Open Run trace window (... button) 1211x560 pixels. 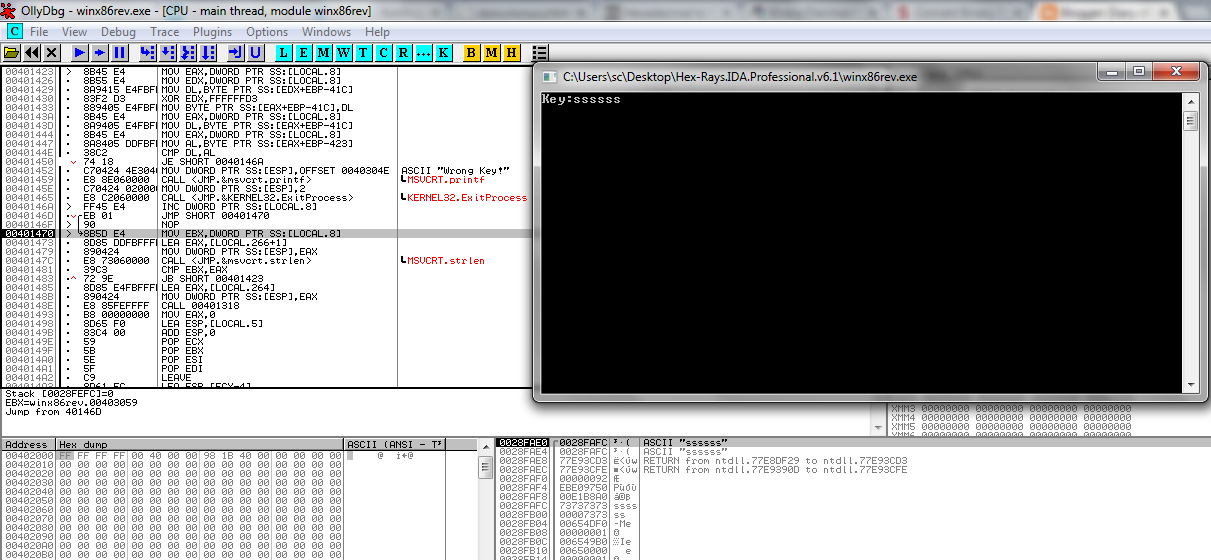coord(423,52)
